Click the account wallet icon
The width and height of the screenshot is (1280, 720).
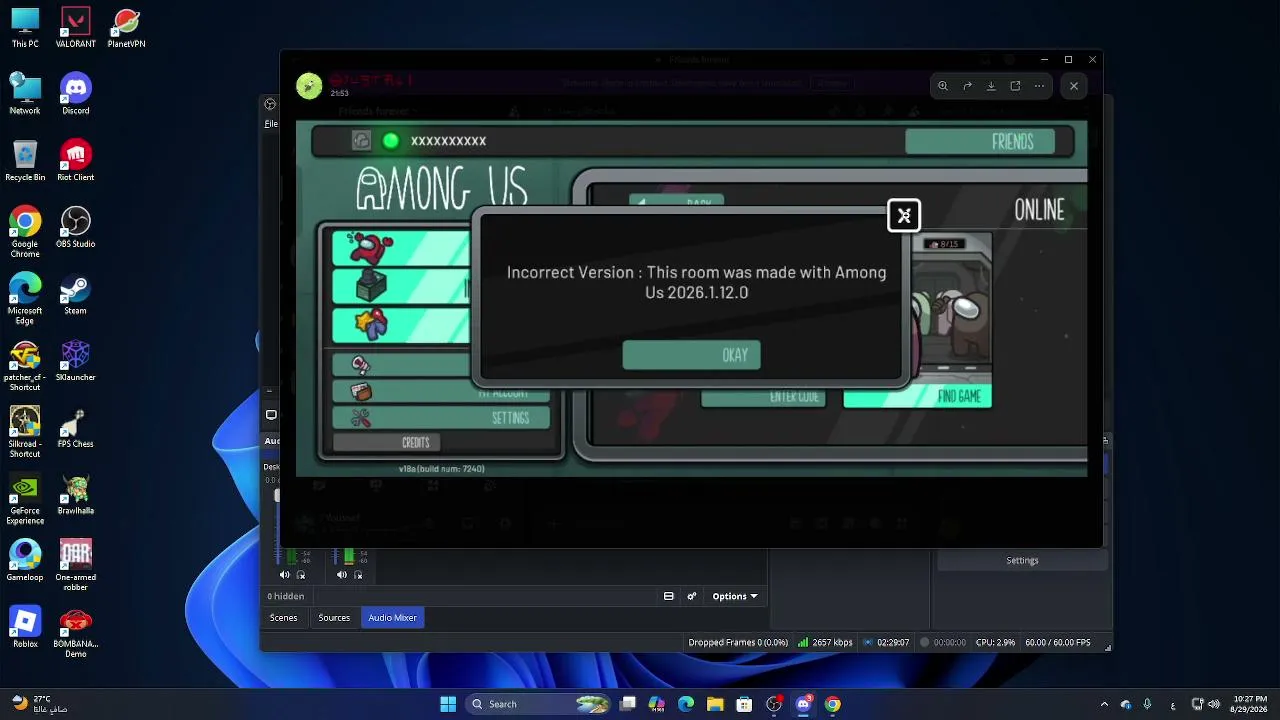point(361,392)
